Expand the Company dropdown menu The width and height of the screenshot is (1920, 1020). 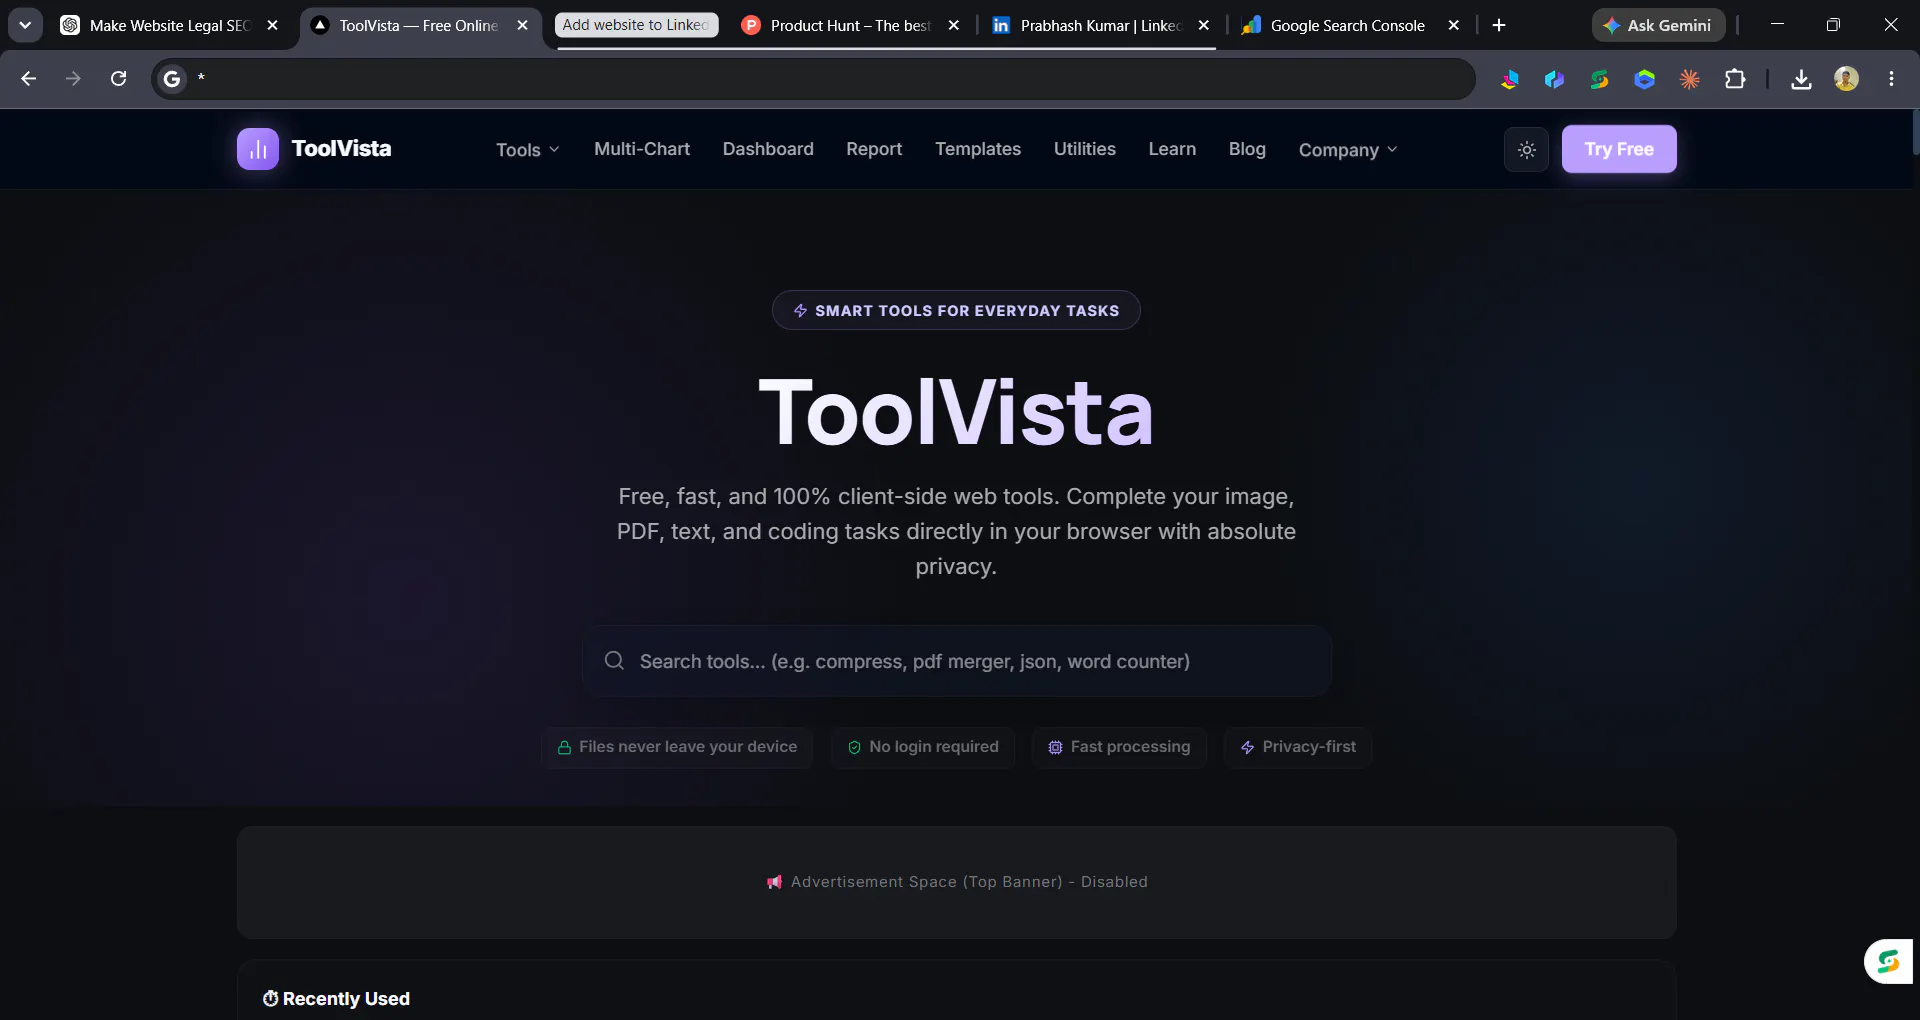(x=1348, y=150)
